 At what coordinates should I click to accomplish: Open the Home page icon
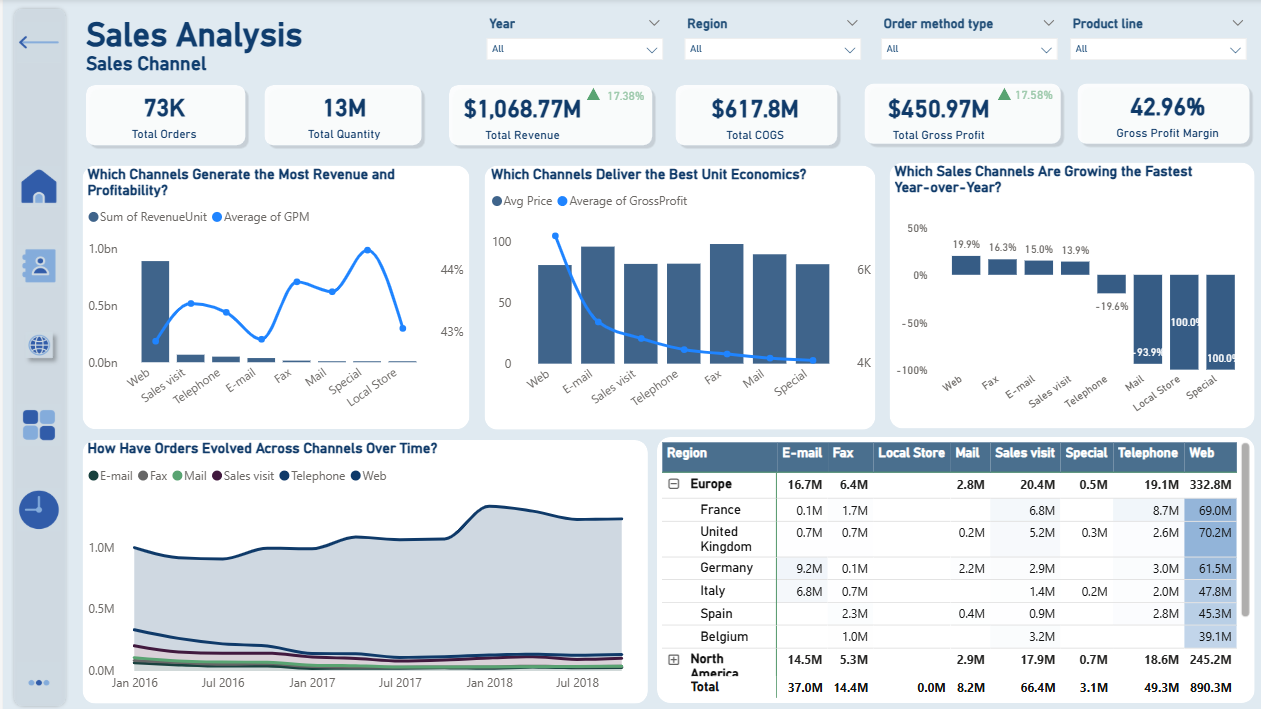[x=39, y=187]
